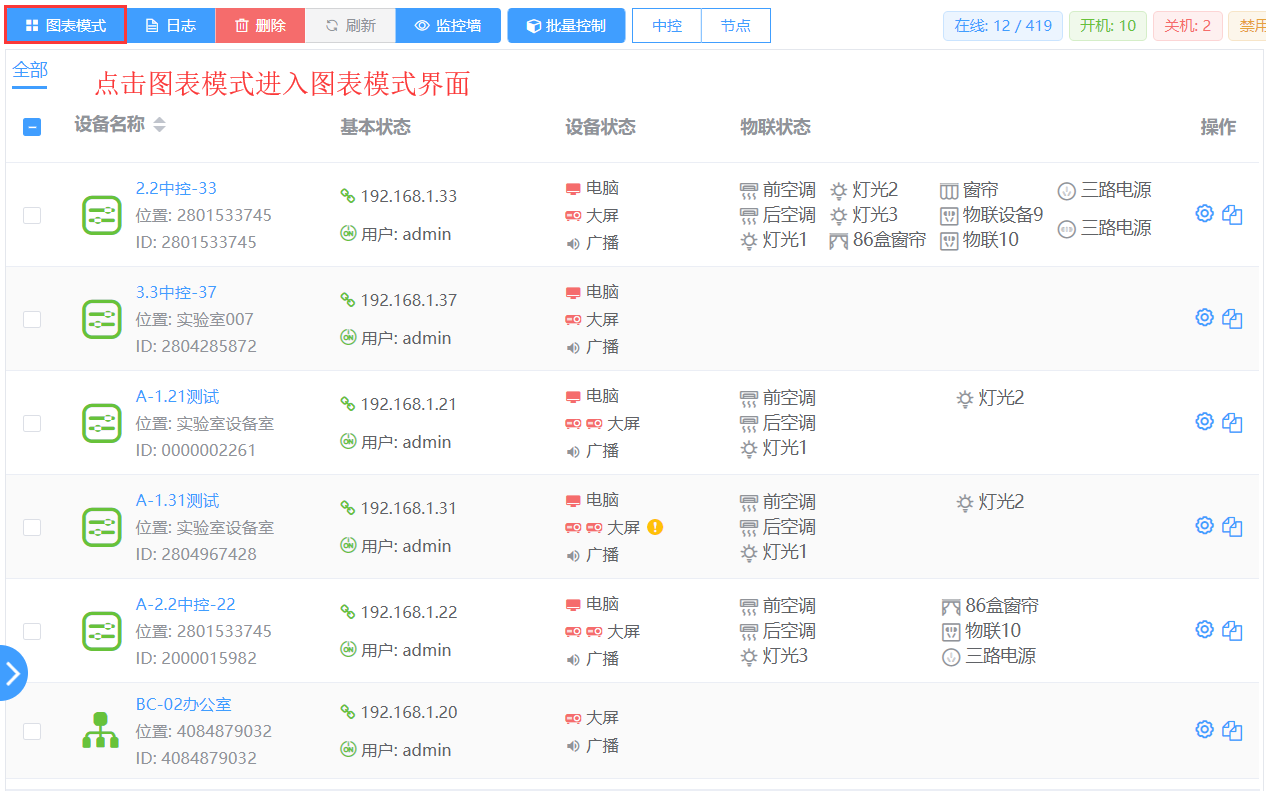Image resolution: width=1266 pixels, height=791 pixels.
Task: Check the box for 2.2中控-33
Action: click(x=32, y=215)
